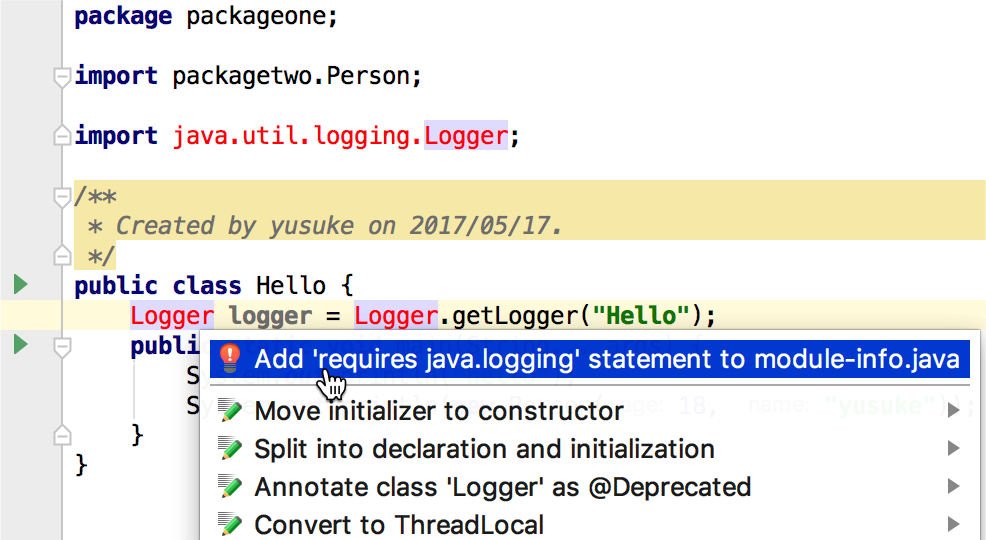
Task: Click the "Hello" string literal
Action: 640,315
